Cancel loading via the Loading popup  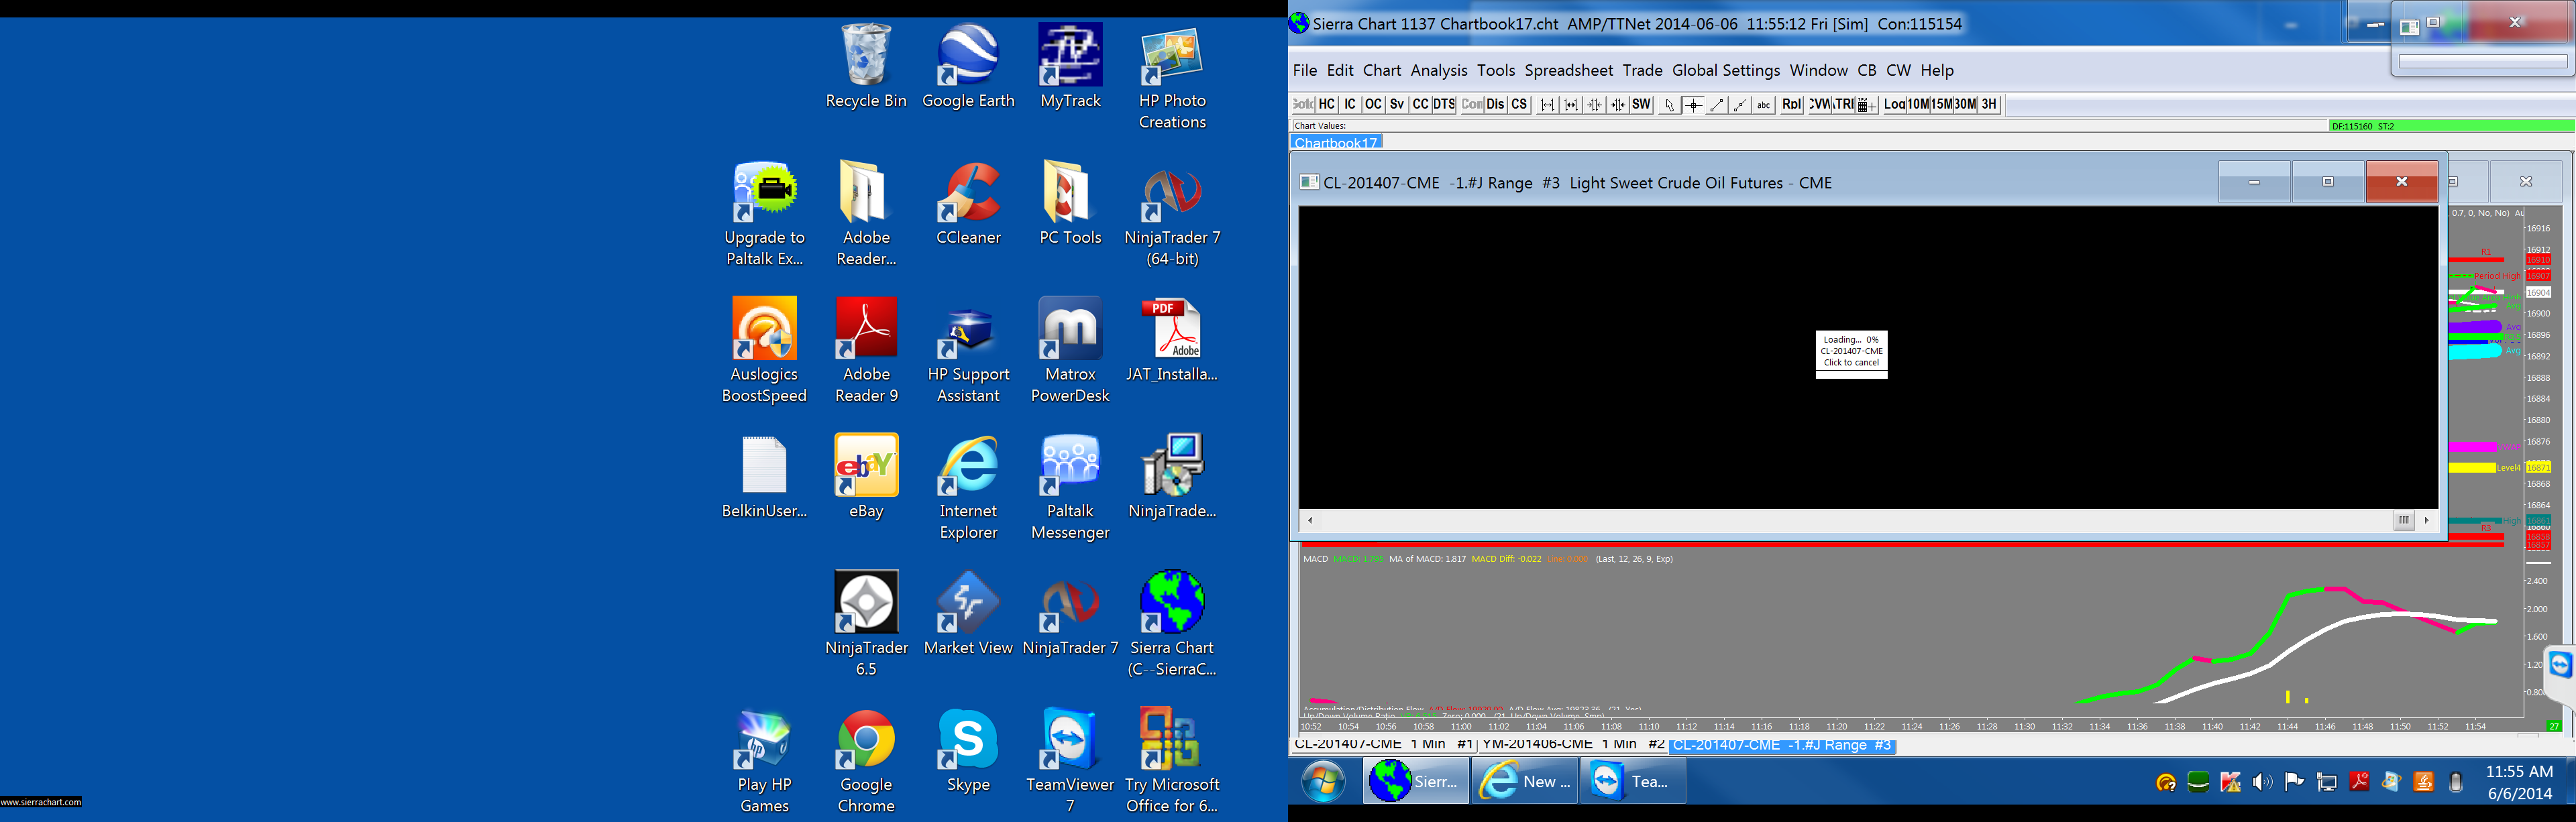[x=1850, y=362]
